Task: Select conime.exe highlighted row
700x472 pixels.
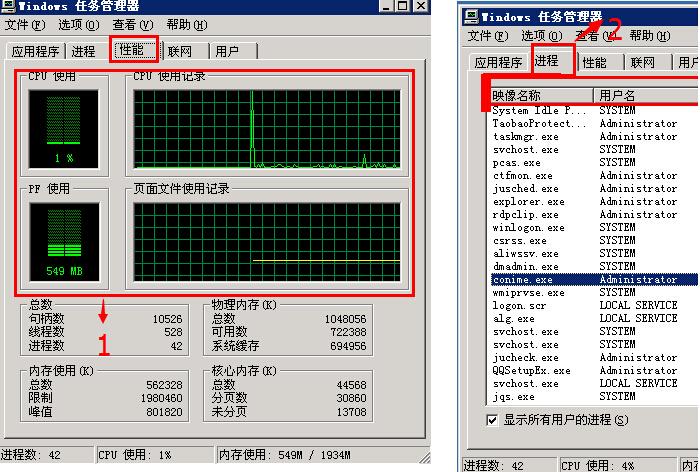Action: point(595,280)
